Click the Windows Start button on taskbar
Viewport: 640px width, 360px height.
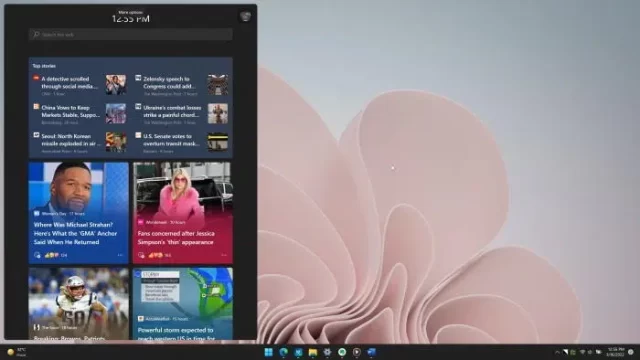[269, 352]
